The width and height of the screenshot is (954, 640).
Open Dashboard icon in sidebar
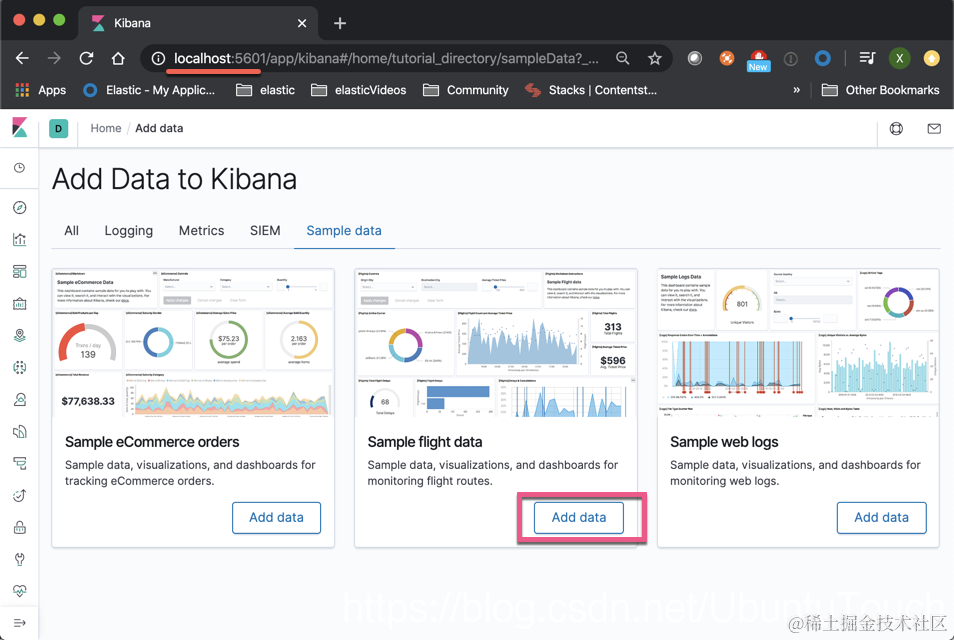19,271
